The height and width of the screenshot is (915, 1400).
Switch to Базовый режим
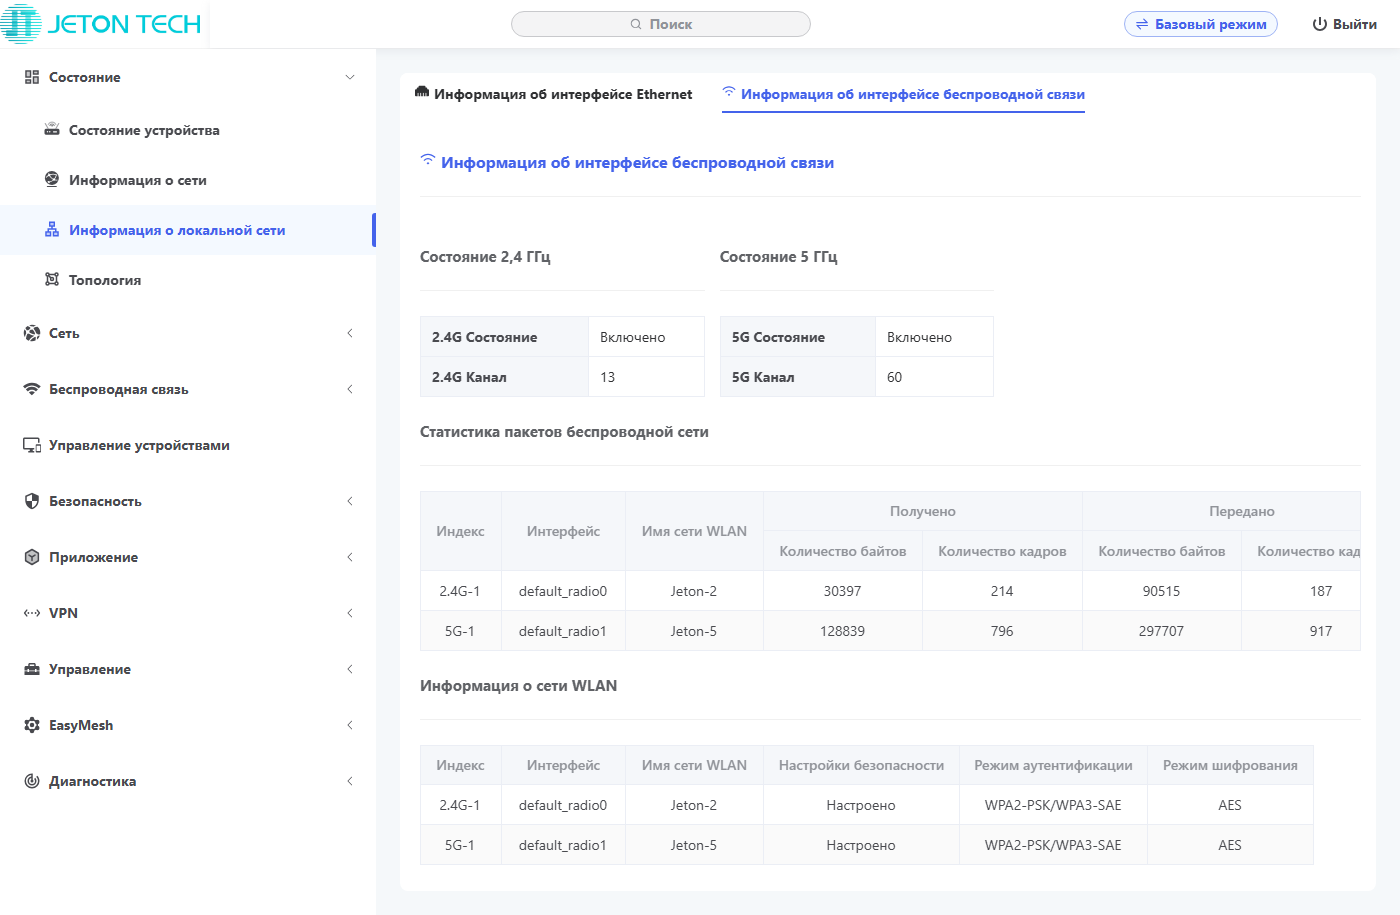[1200, 24]
